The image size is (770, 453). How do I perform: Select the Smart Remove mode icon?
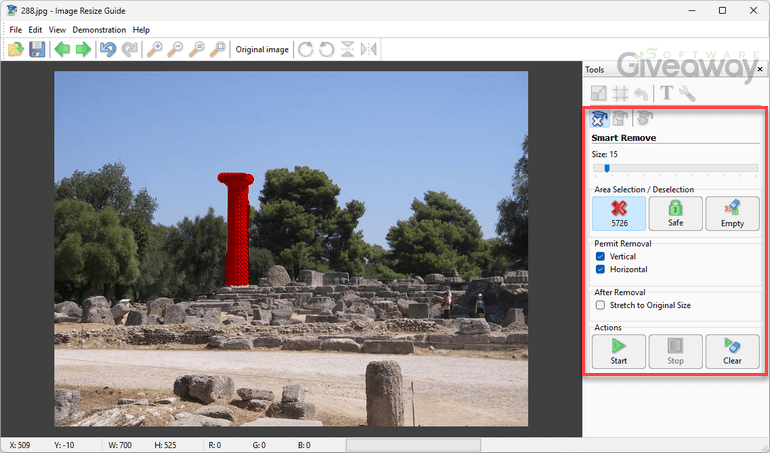(600, 119)
